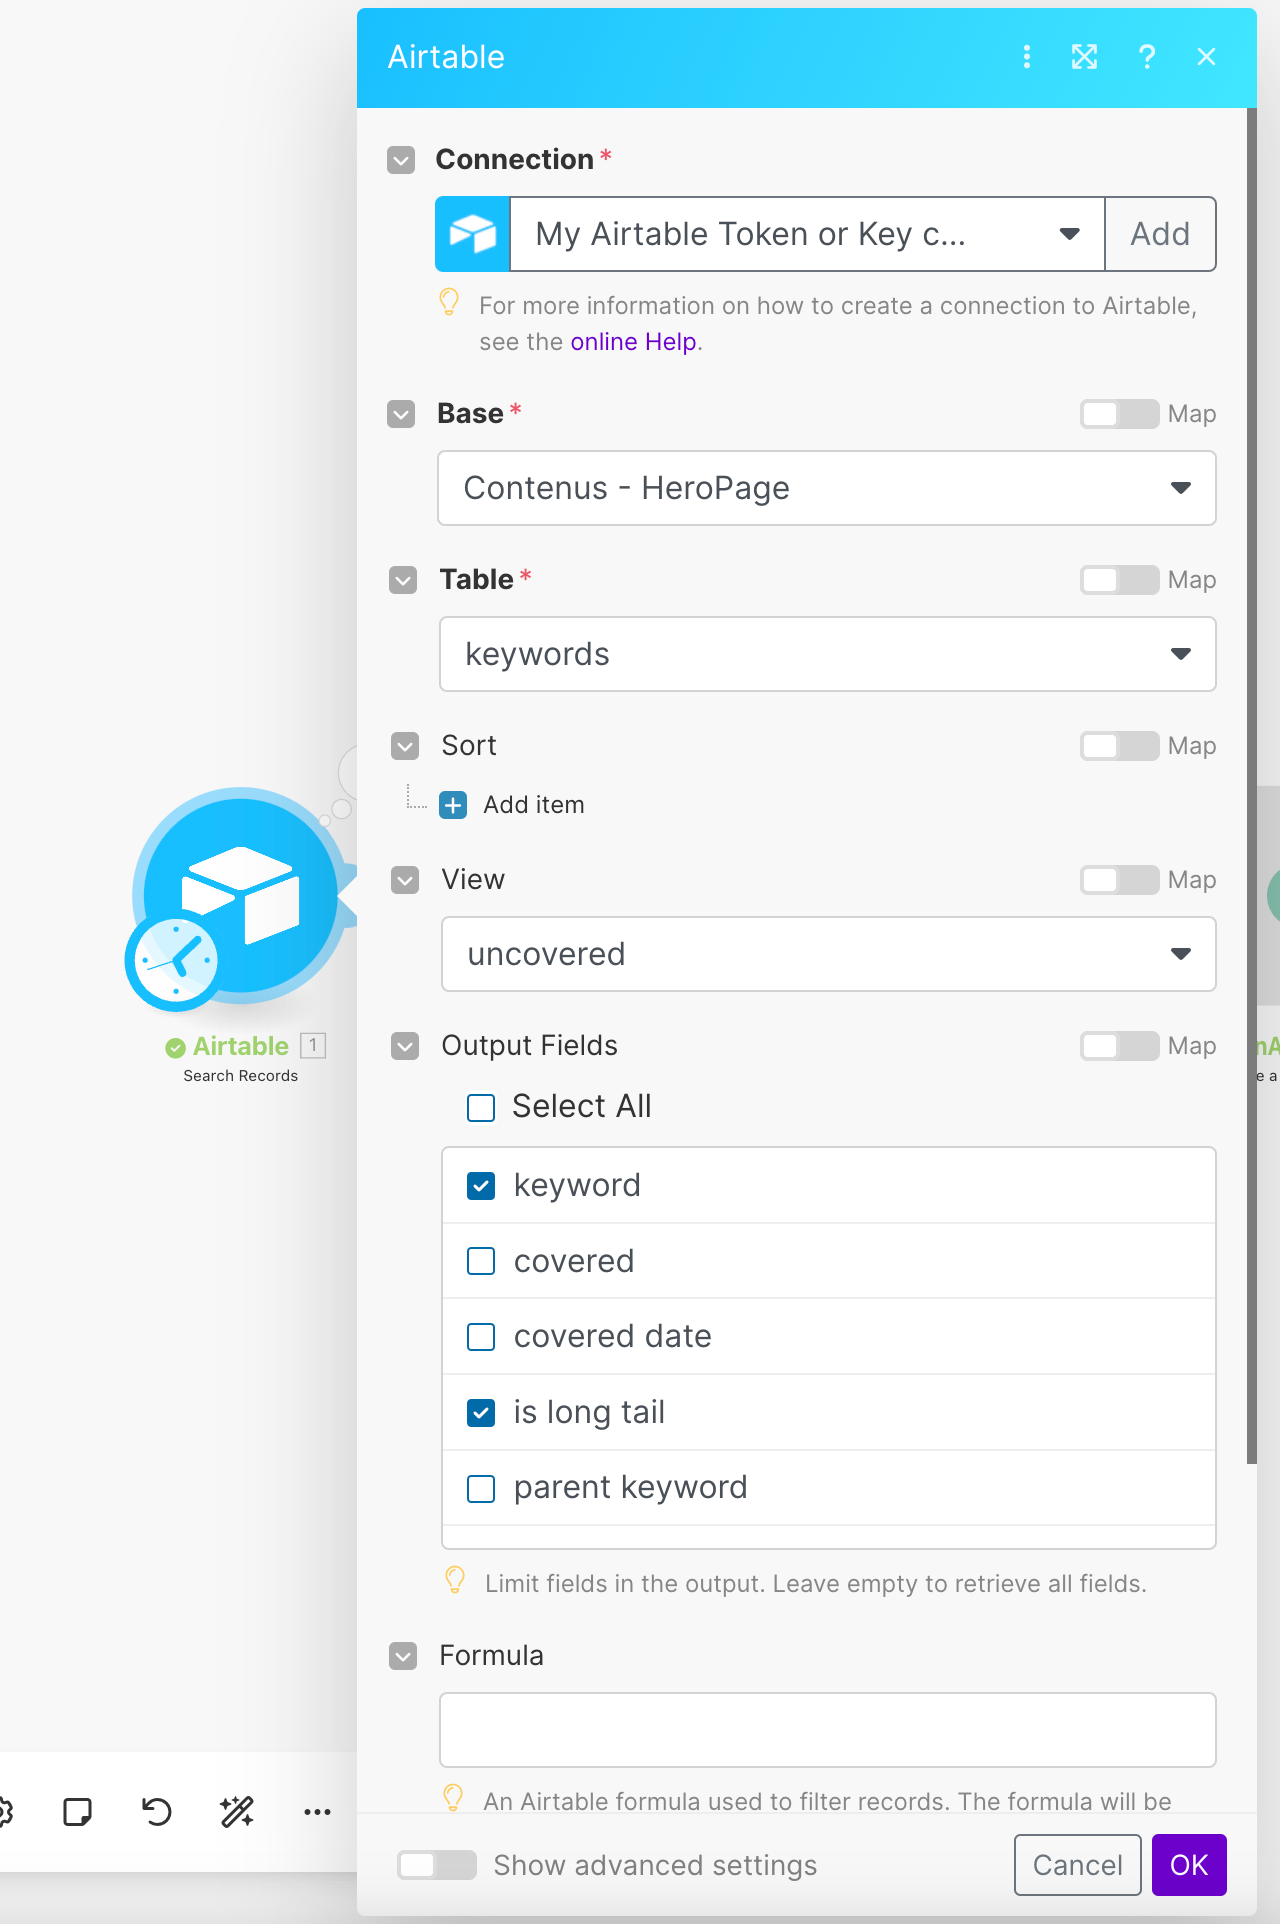Enable Show advanced settings toggle

click(437, 1865)
